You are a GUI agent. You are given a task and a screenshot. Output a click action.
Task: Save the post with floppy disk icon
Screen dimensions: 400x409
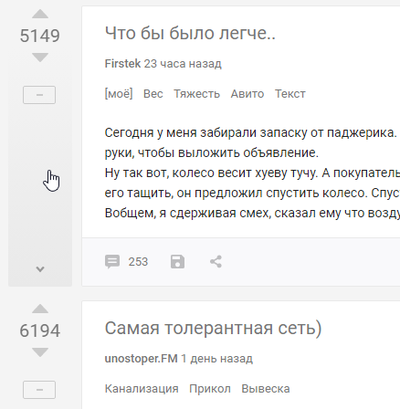(177, 262)
